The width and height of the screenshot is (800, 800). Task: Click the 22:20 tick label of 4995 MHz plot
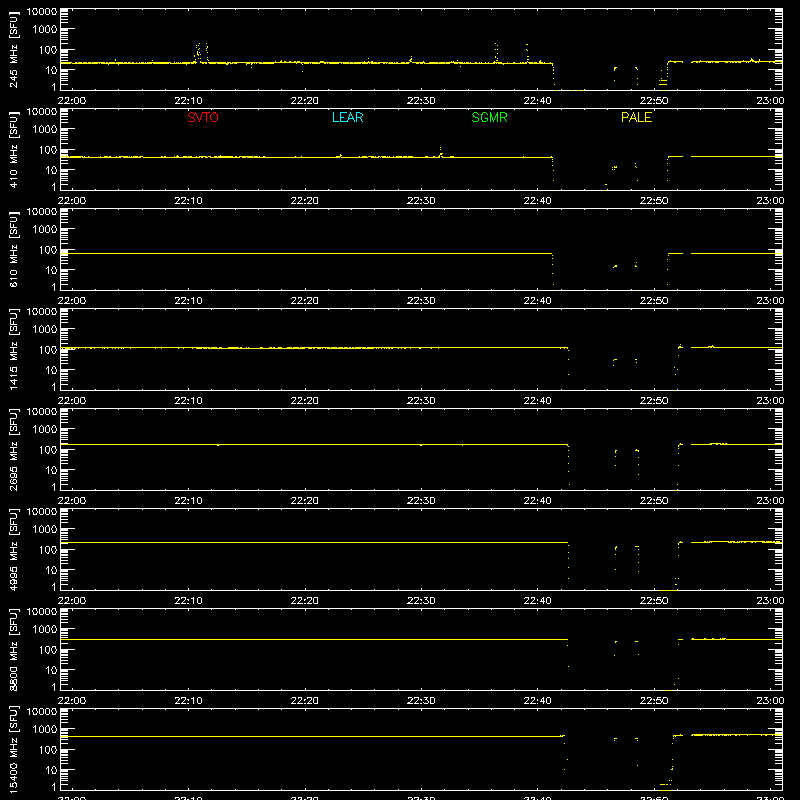point(305,601)
